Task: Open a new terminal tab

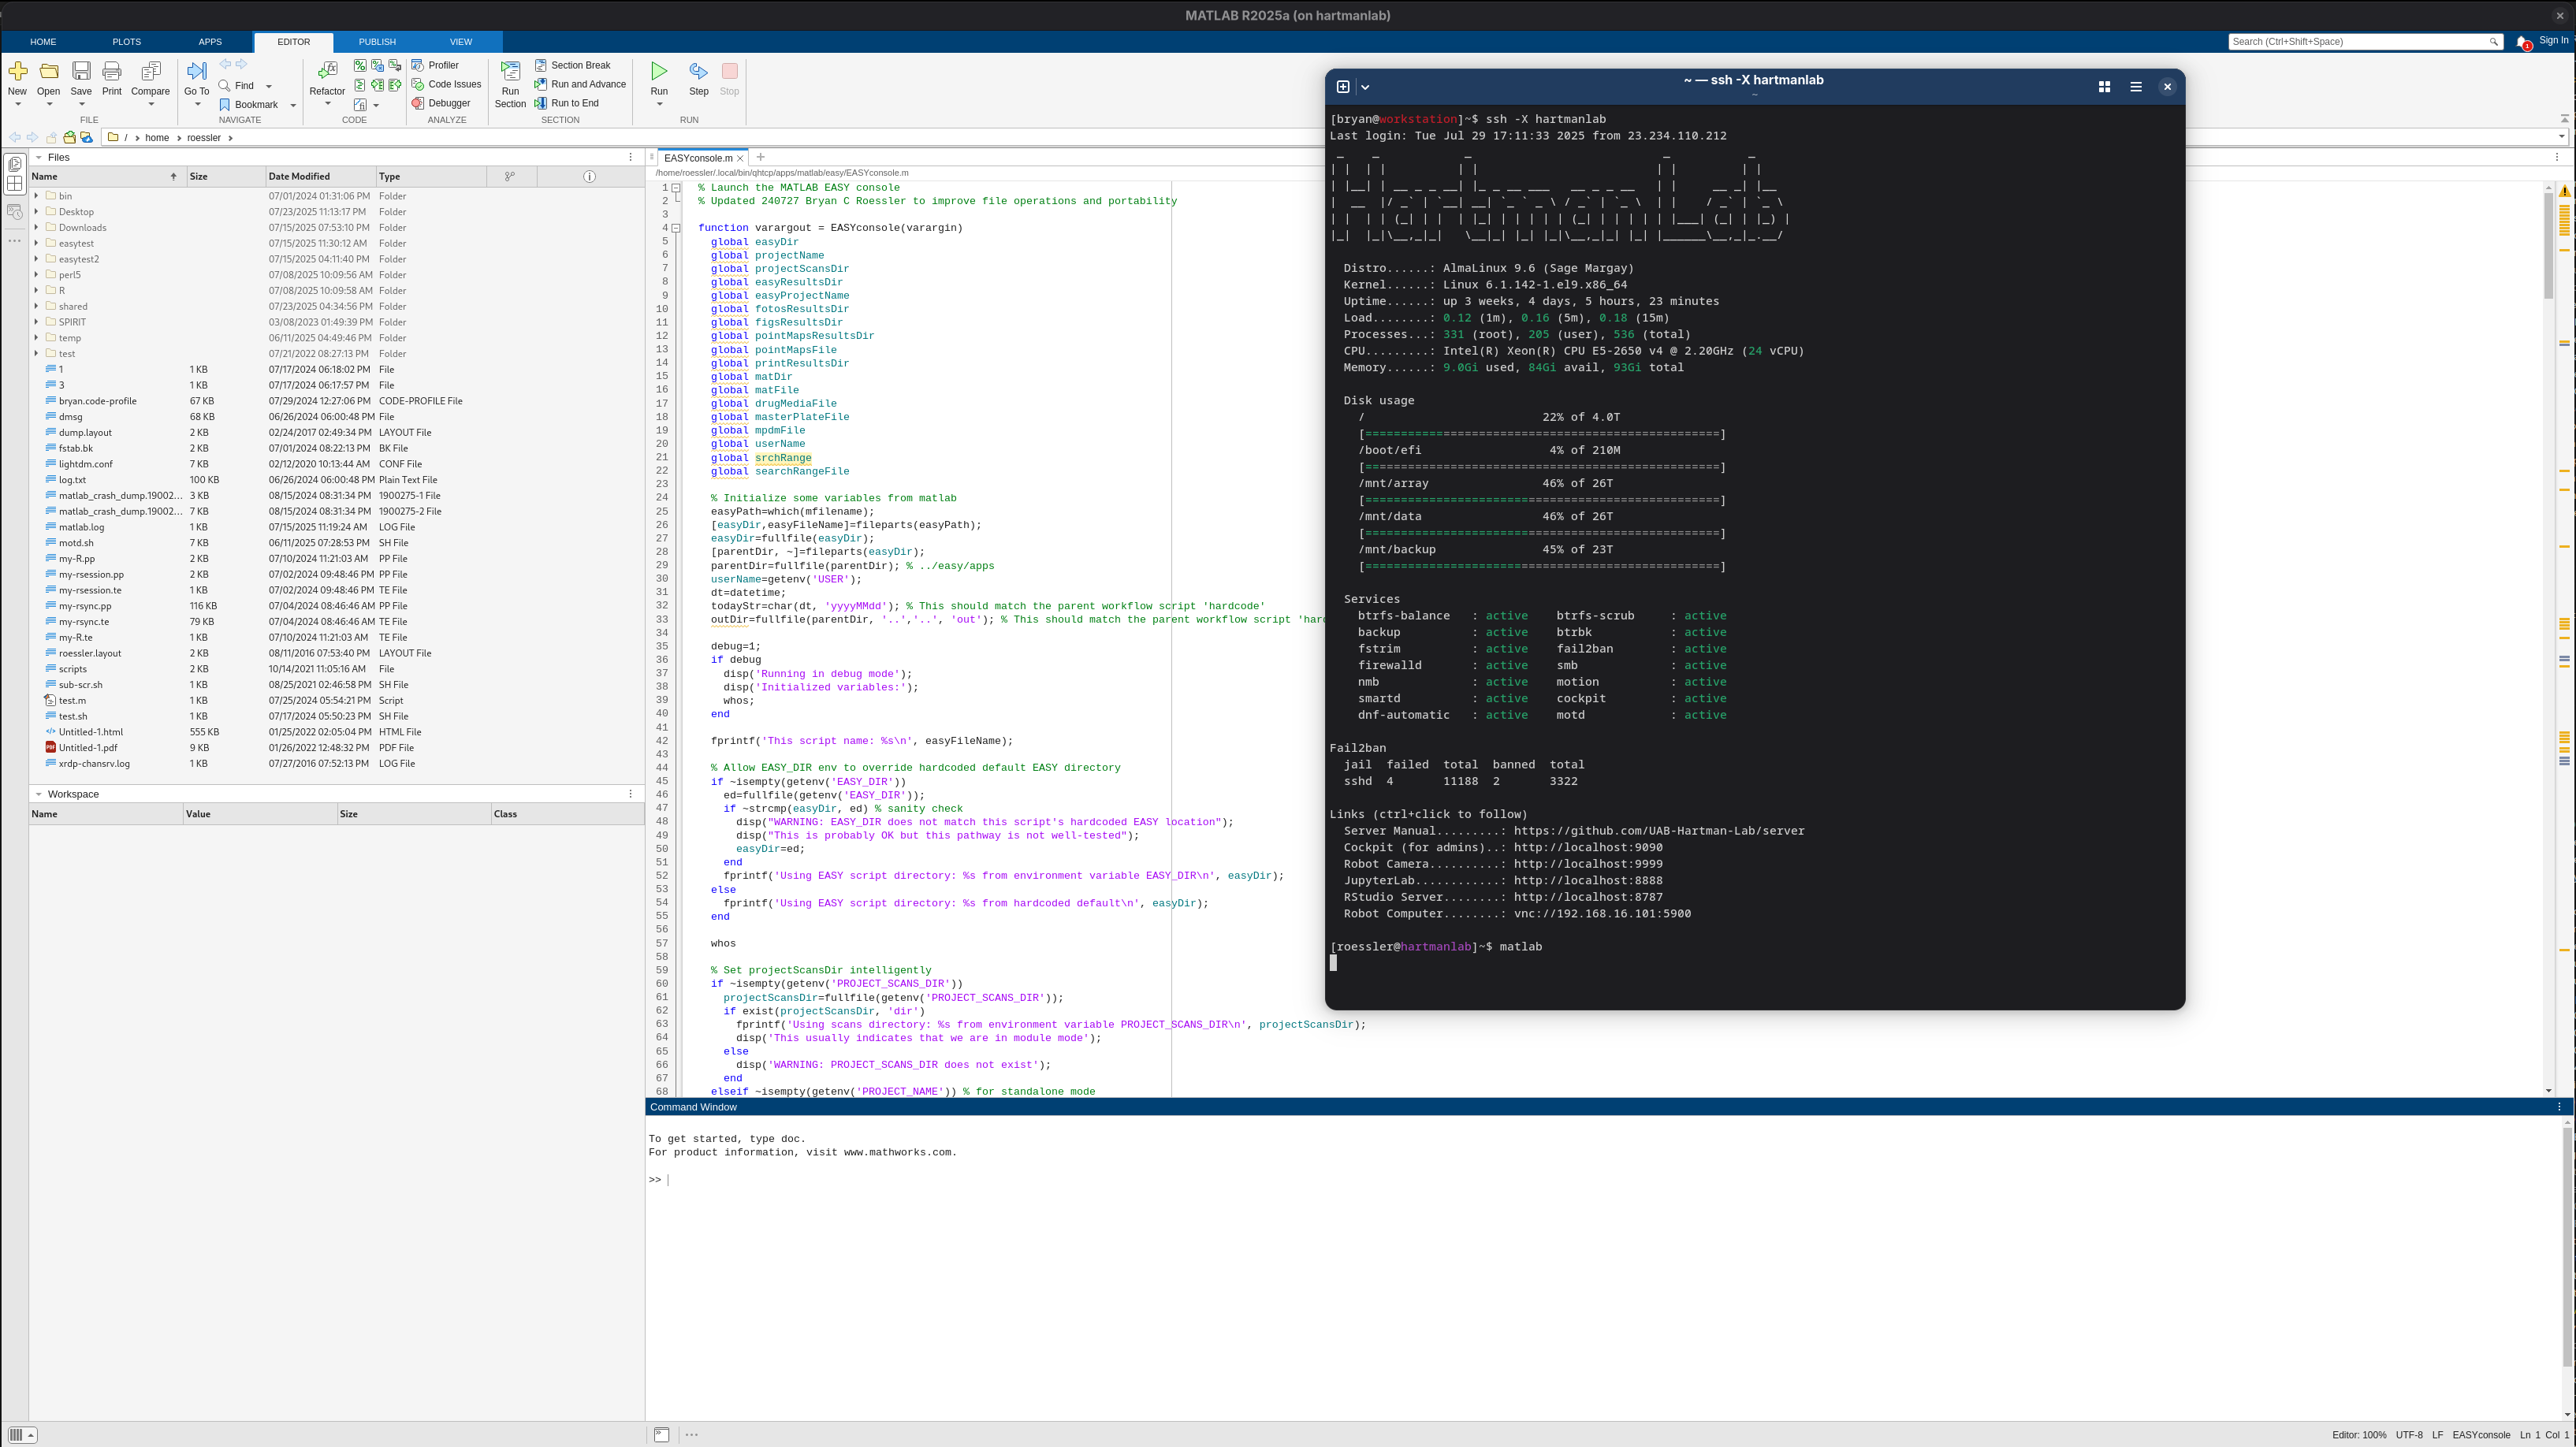Action: 1342,86
